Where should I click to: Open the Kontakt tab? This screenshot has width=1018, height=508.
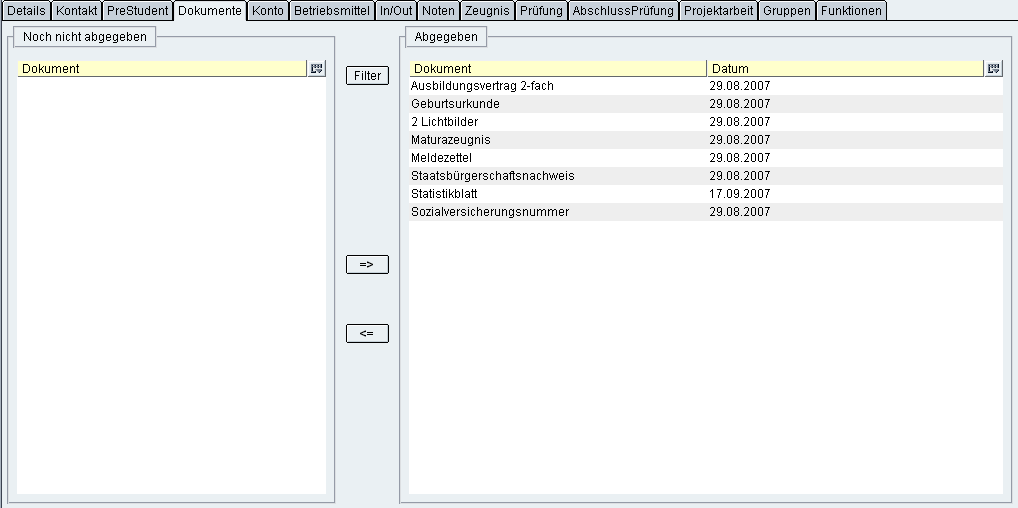77,11
